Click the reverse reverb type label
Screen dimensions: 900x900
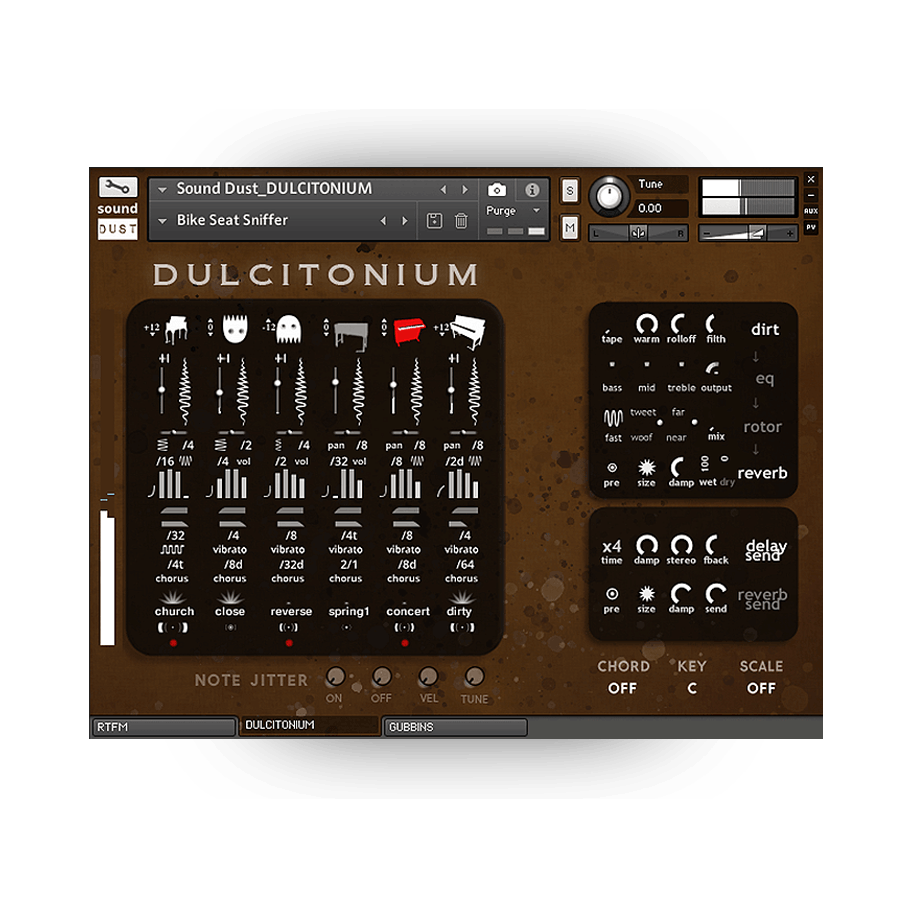pyautogui.click(x=291, y=611)
